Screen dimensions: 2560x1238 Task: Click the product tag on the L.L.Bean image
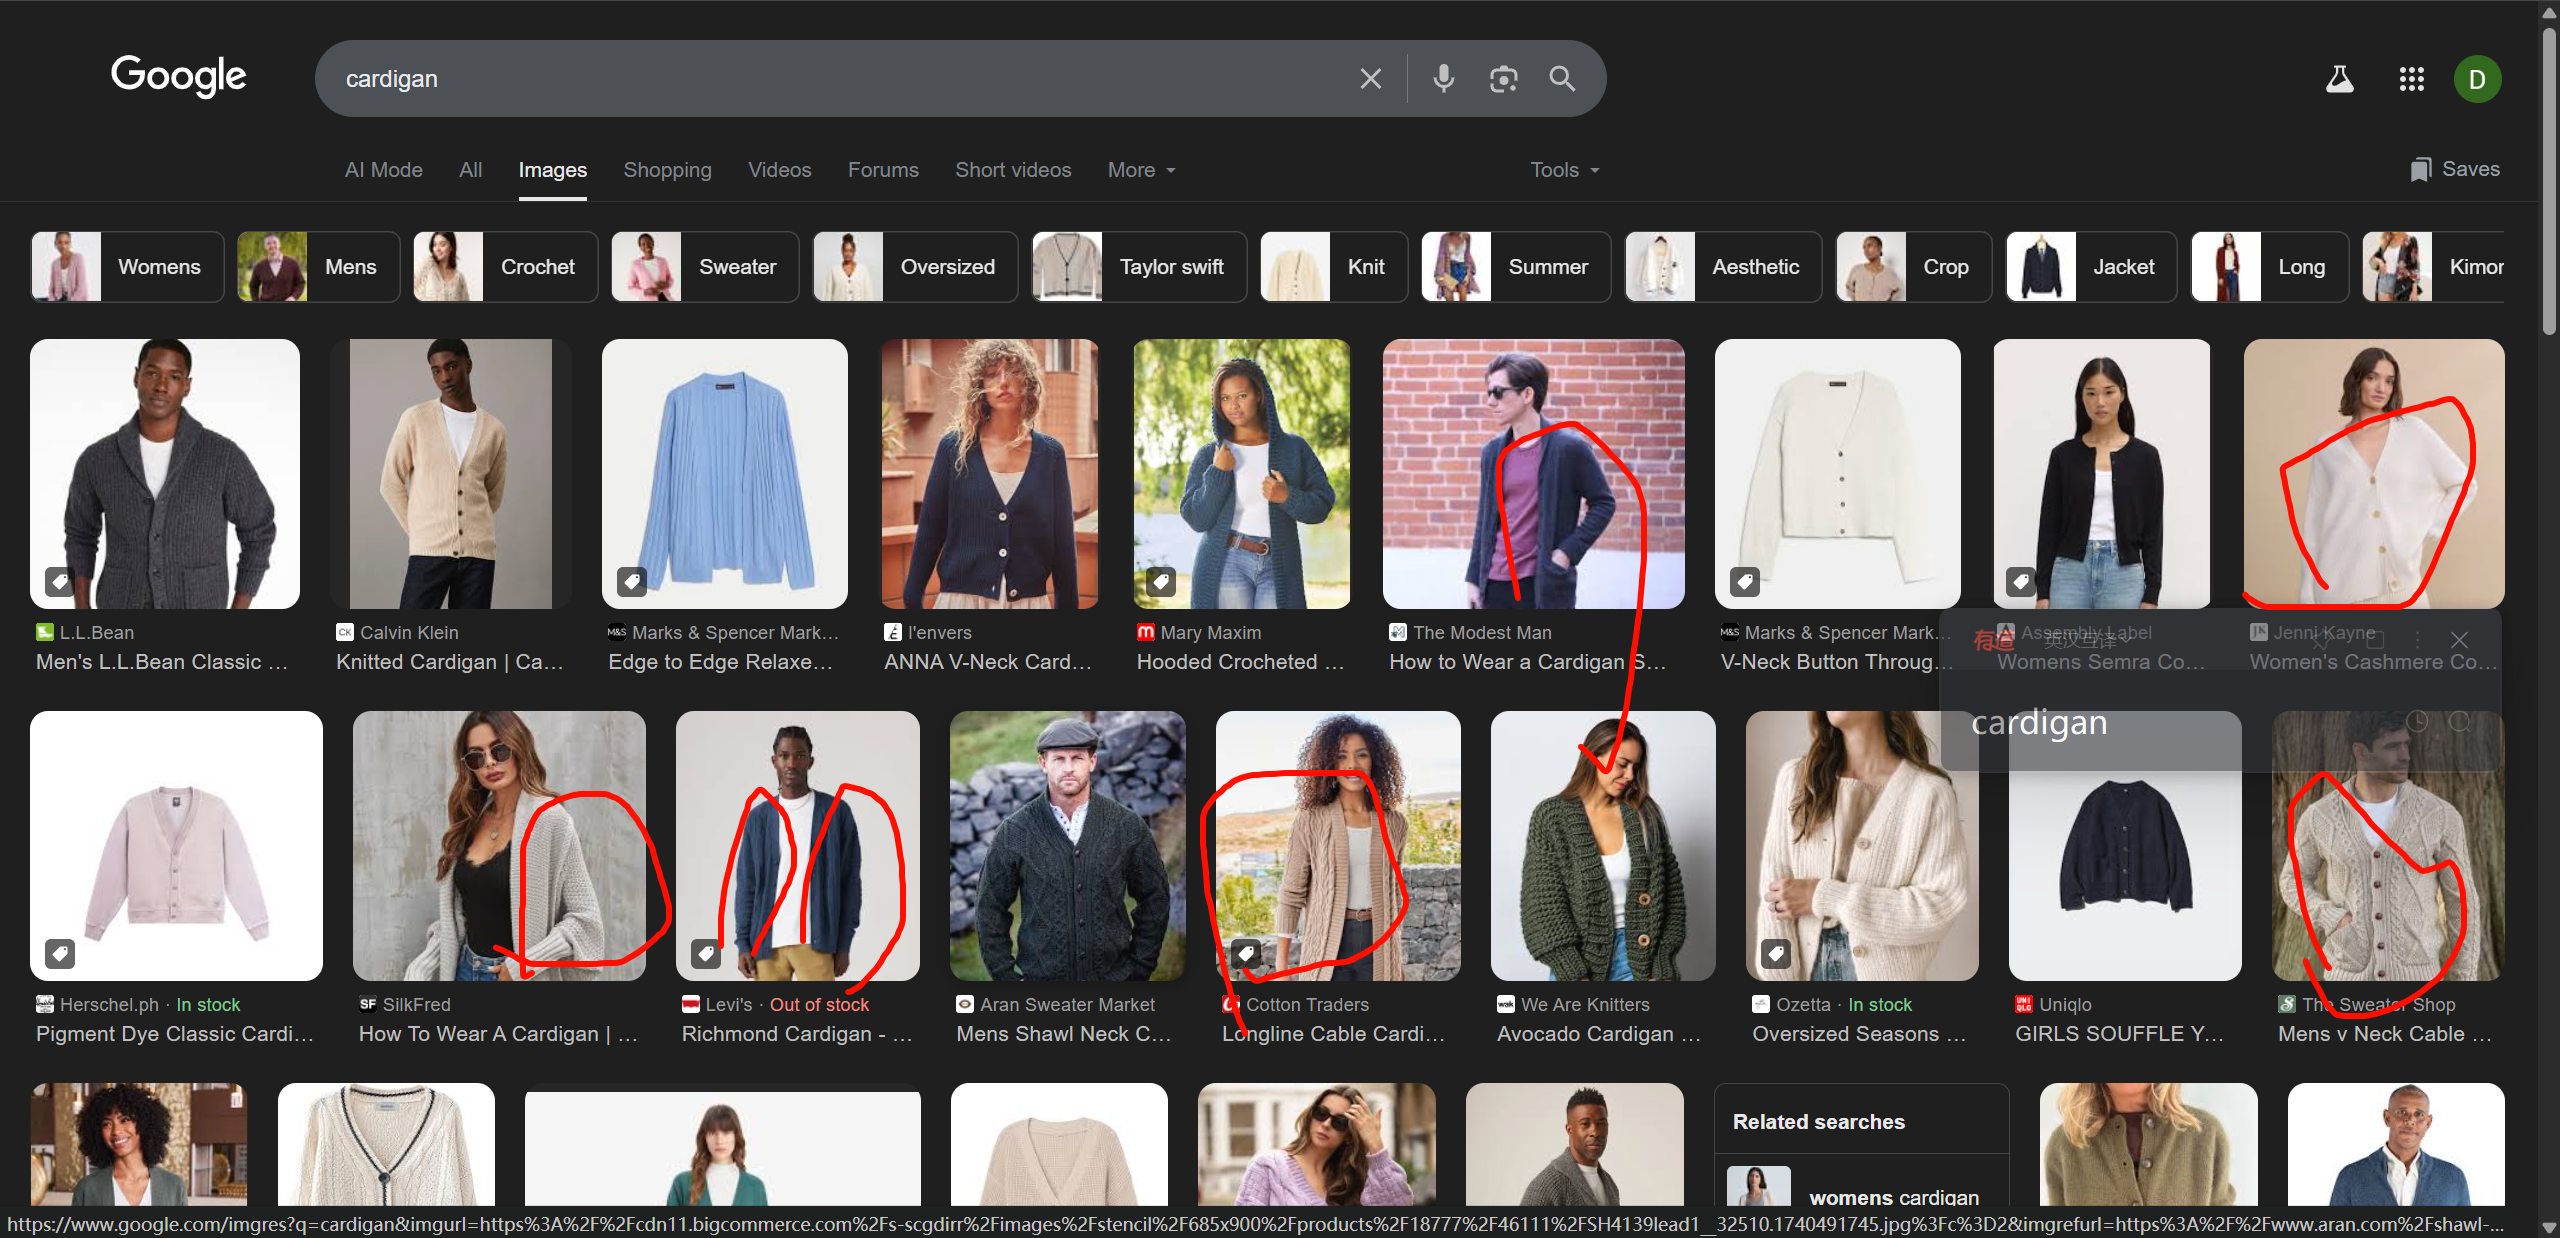point(60,580)
